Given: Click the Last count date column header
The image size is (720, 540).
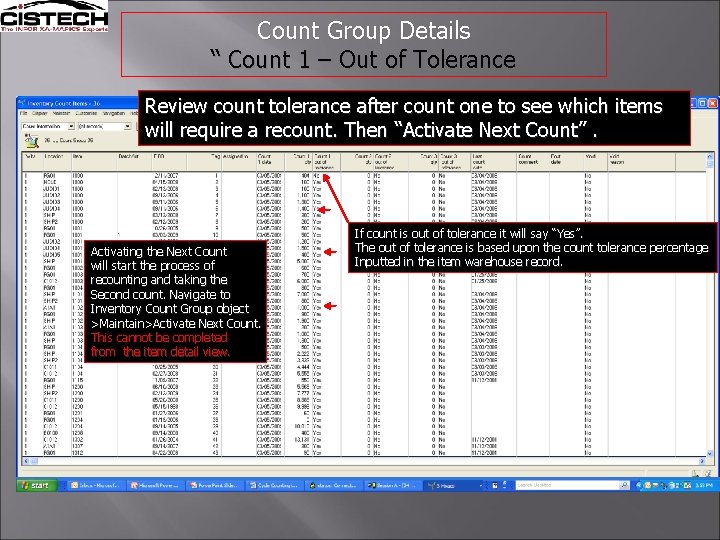Looking at the screenshot, I should coord(494,162).
